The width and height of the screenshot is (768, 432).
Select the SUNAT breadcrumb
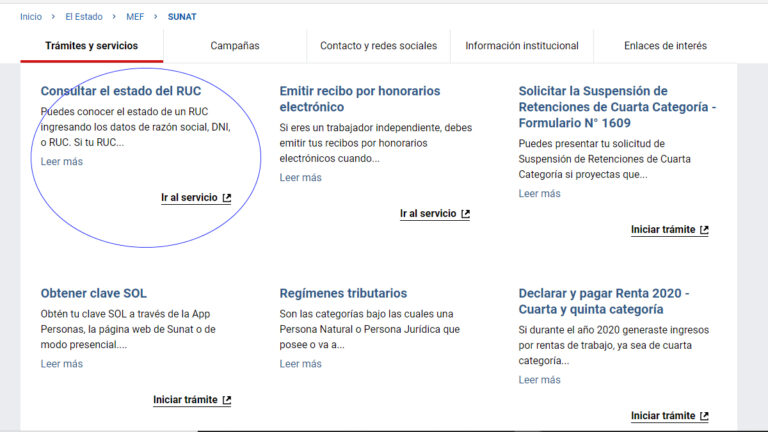[x=182, y=17]
